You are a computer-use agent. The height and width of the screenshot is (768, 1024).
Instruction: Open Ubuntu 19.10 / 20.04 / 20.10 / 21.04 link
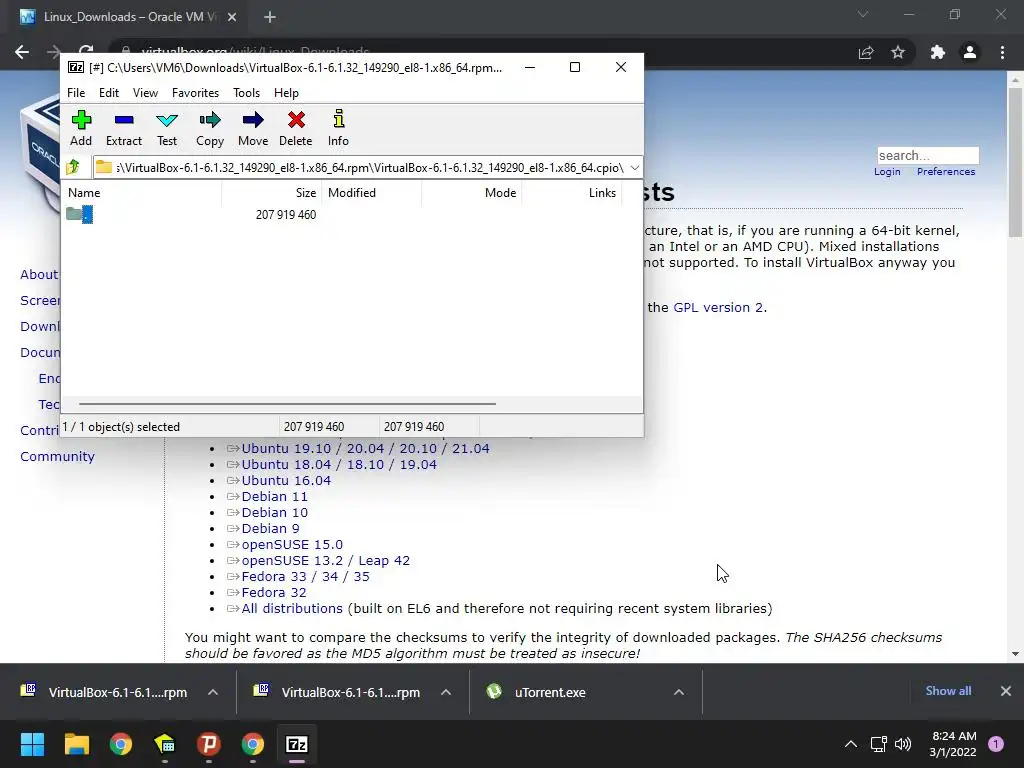pos(365,449)
